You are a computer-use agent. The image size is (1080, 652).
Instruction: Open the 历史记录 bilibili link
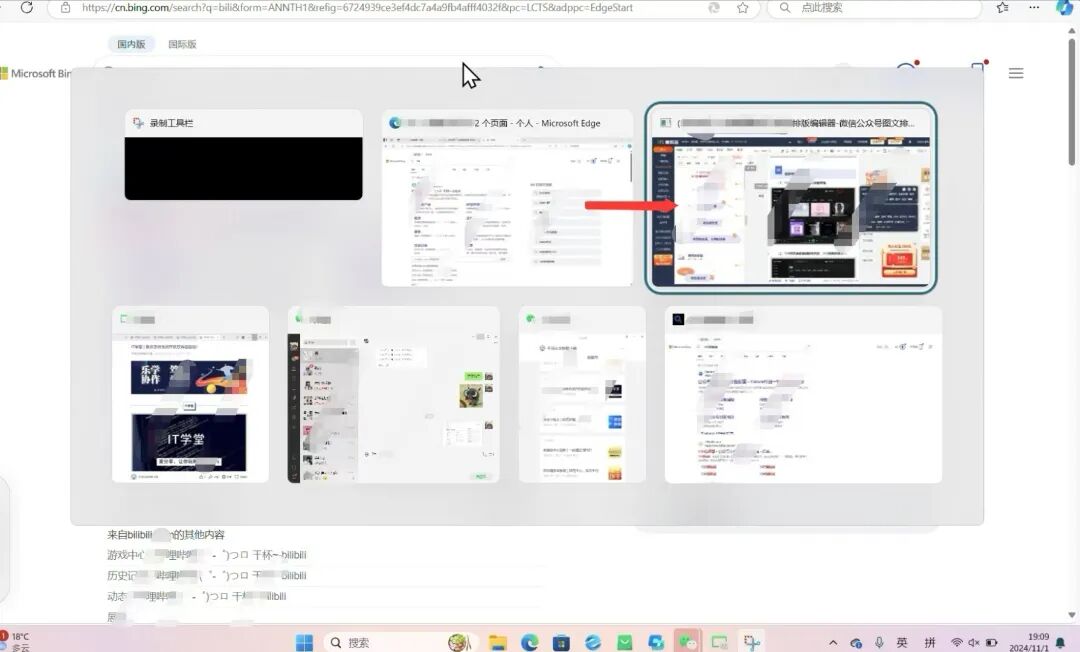tap(206, 576)
